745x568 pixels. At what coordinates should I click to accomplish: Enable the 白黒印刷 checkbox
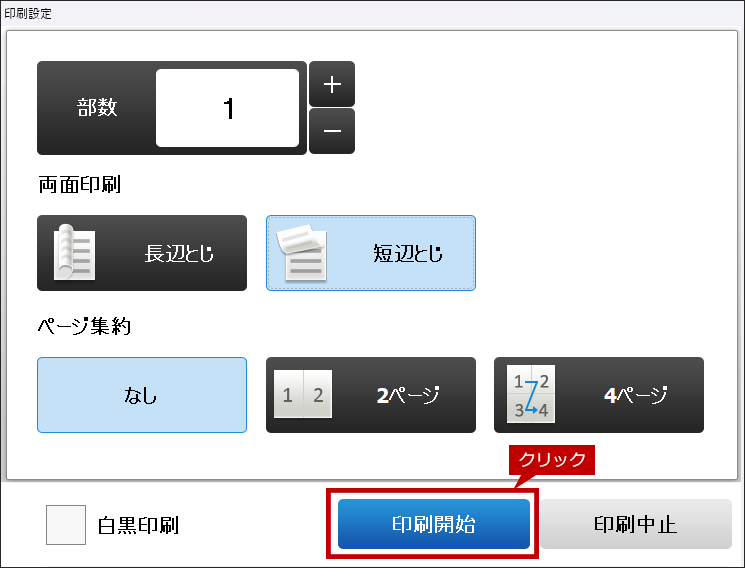(x=66, y=525)
